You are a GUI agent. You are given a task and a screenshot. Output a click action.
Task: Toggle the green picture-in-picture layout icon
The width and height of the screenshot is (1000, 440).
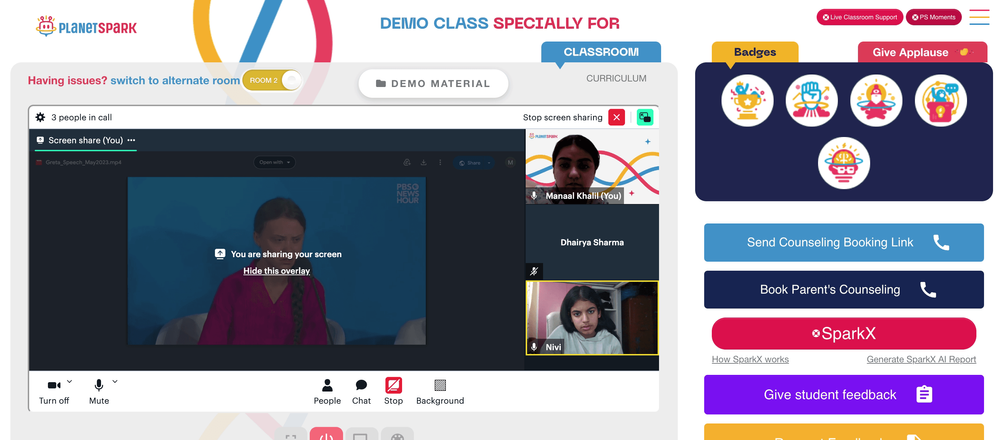coord(645,117)
